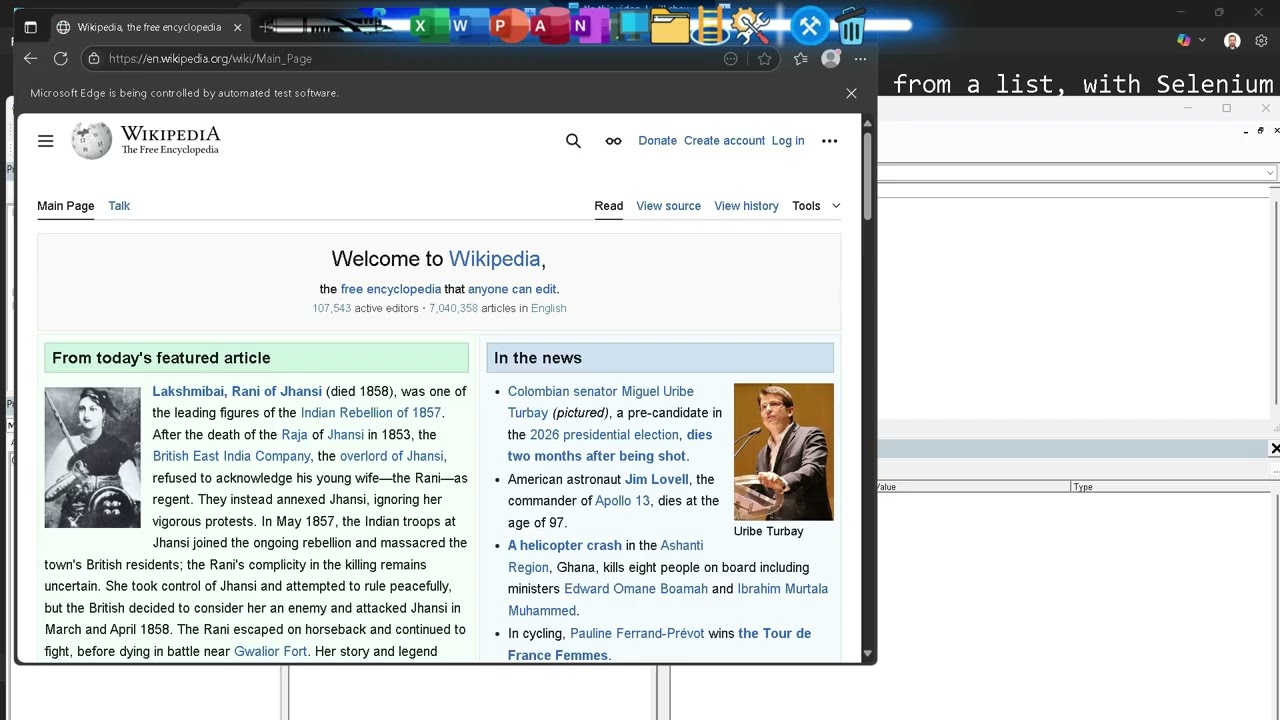
Task: Switch to the Talk tab
Action: [x=119, y=206]
